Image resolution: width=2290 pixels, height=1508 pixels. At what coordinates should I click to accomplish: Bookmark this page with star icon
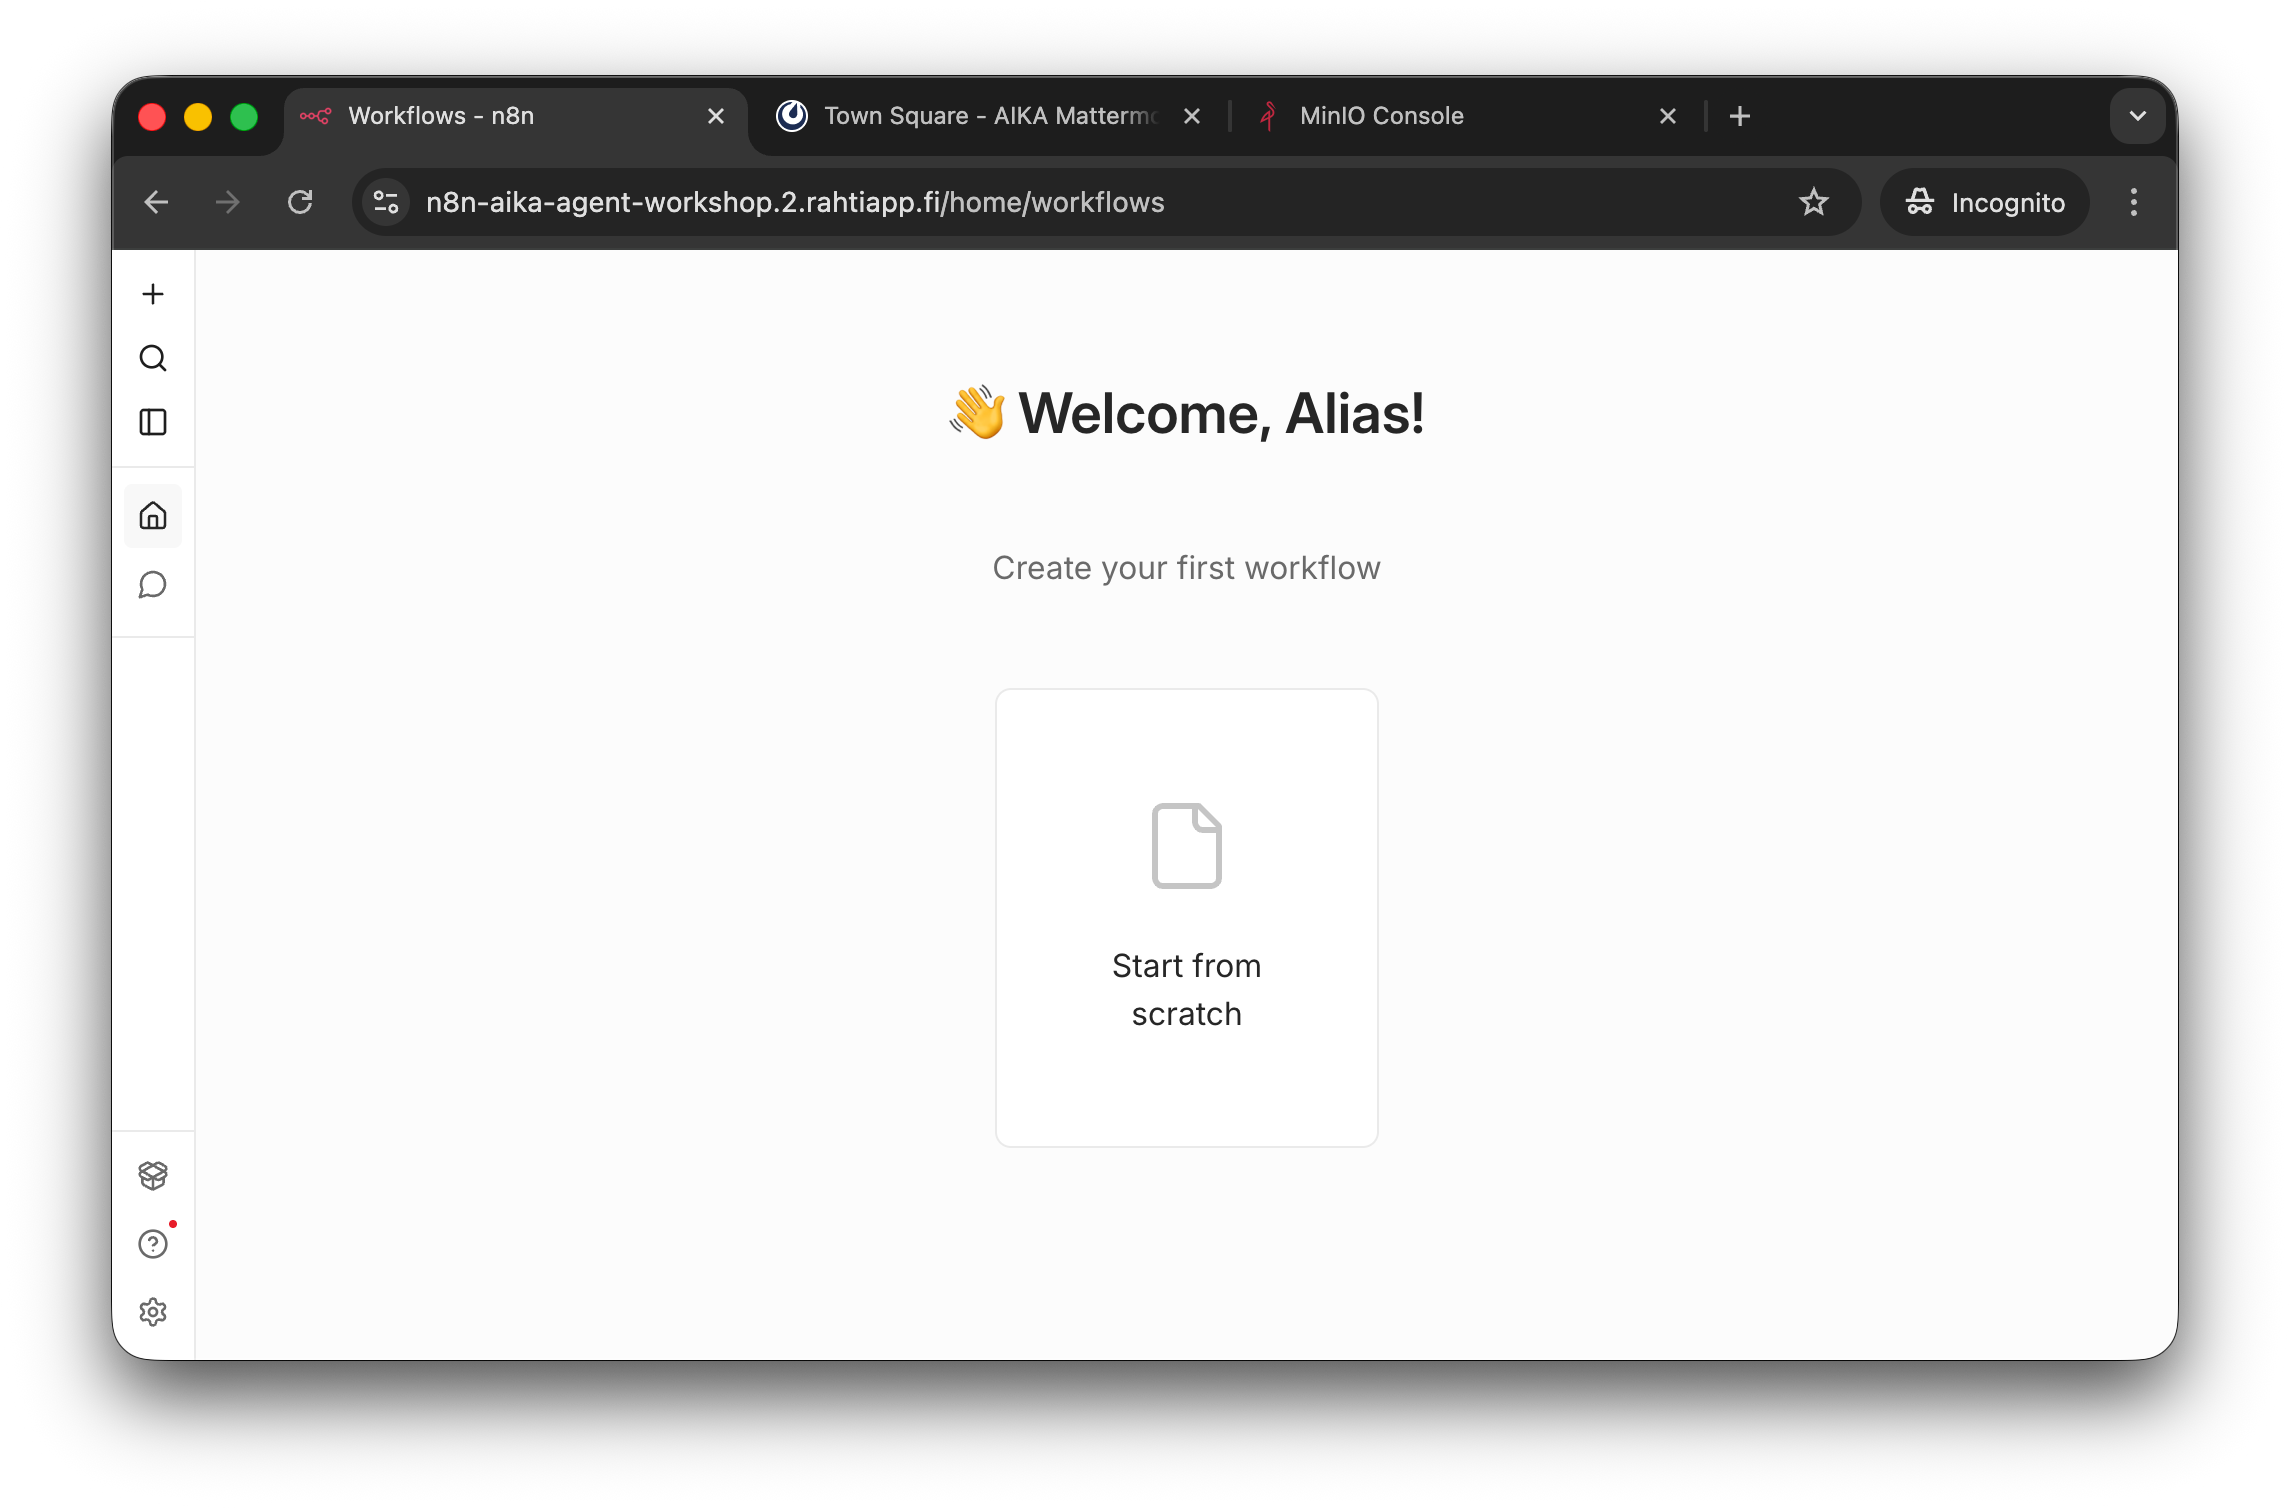pos(1813,202)
